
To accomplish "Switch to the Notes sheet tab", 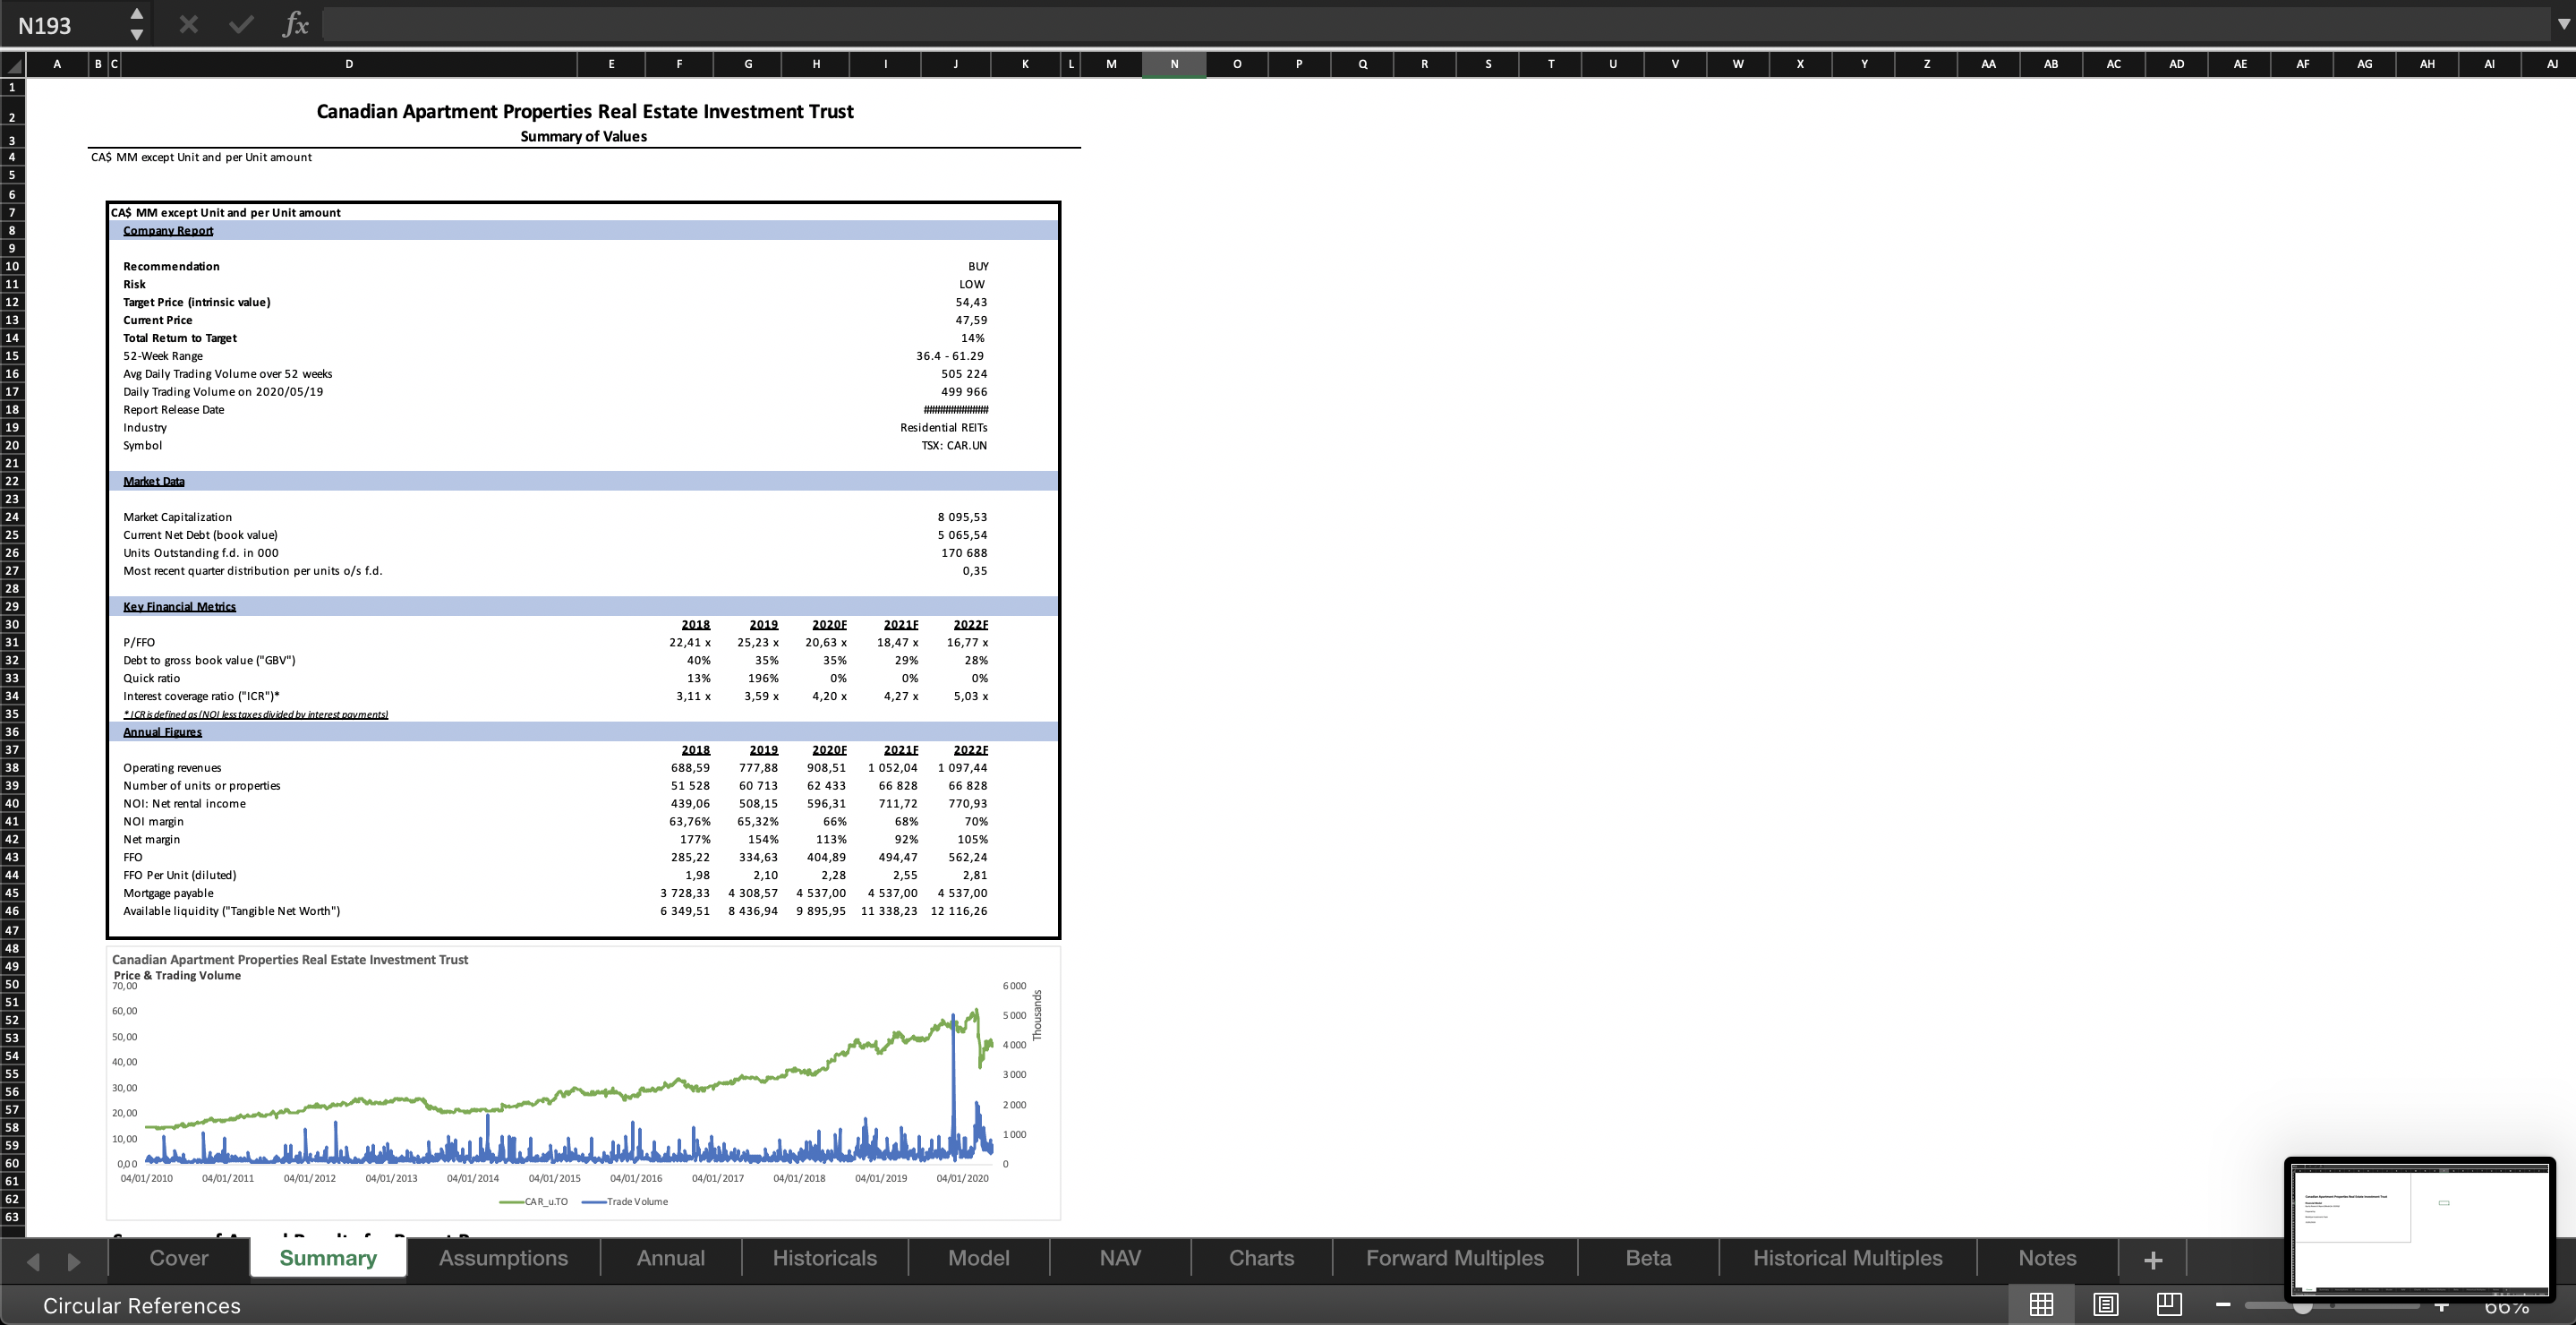I will 2047,1258.
